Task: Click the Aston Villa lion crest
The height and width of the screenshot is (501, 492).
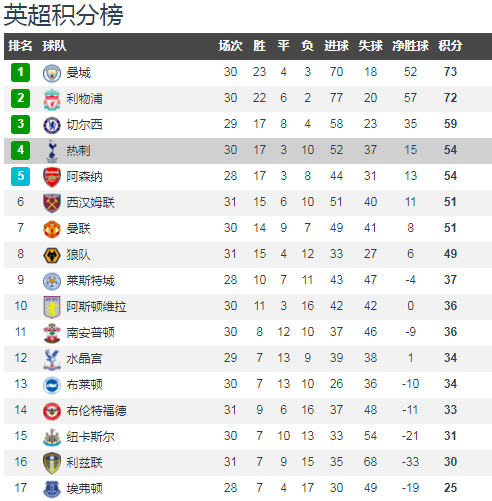Action: click(52, 307)
